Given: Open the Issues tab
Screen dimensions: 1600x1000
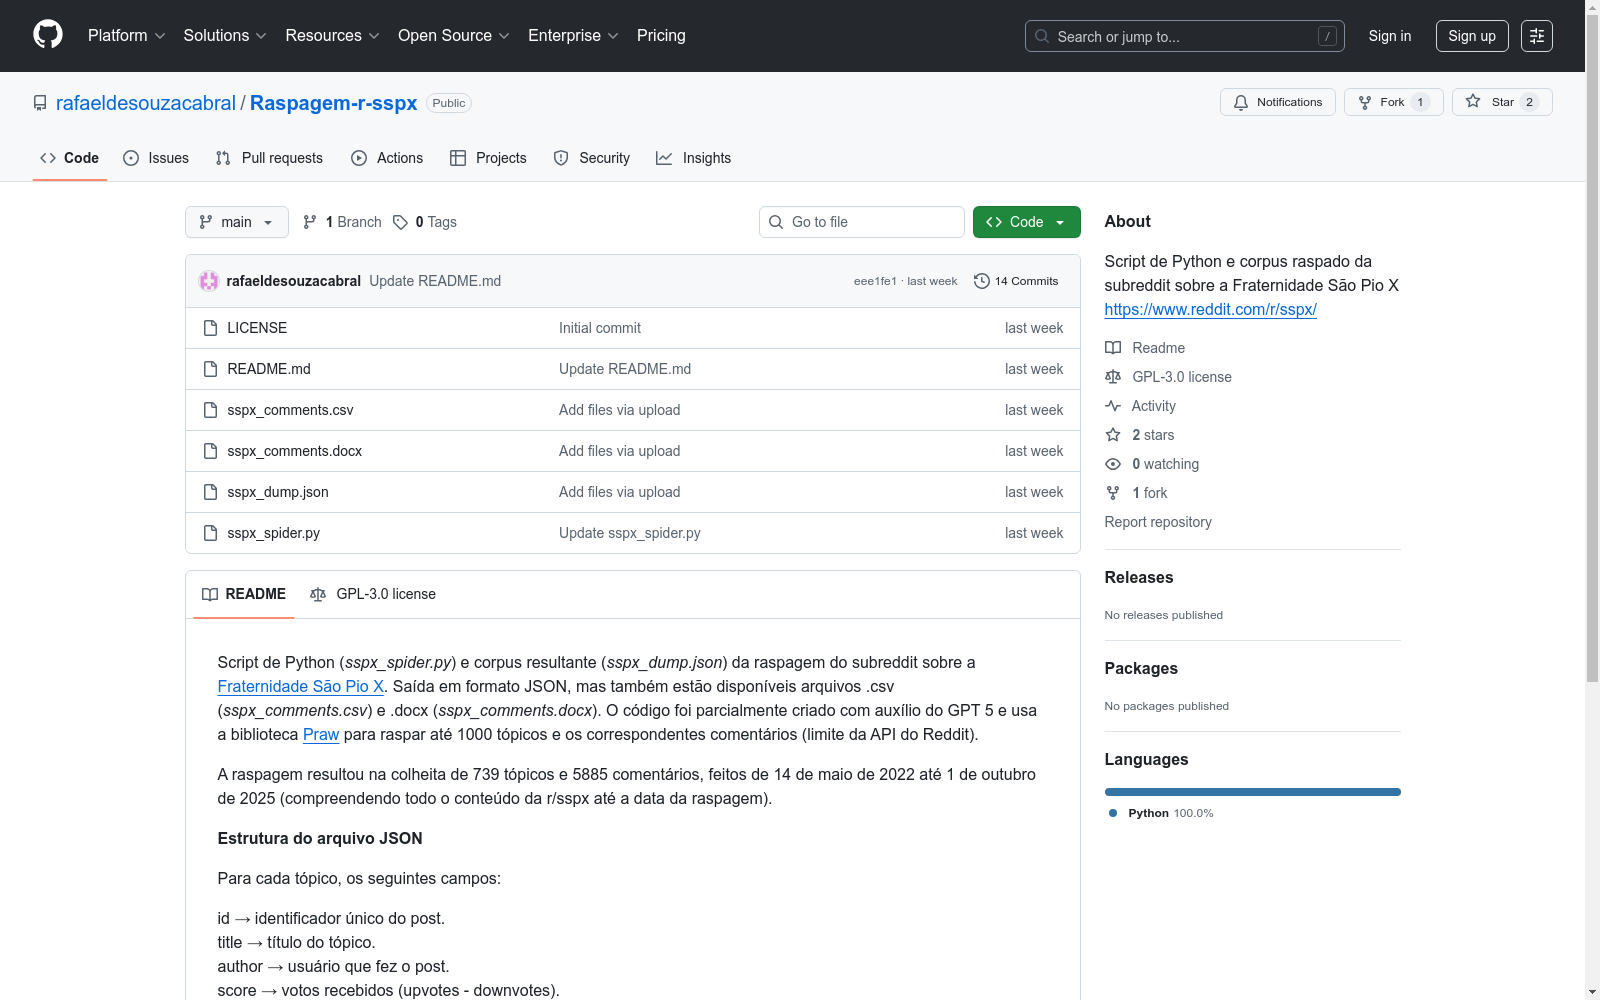Looking at the screenshot, I should pos(156,158).
